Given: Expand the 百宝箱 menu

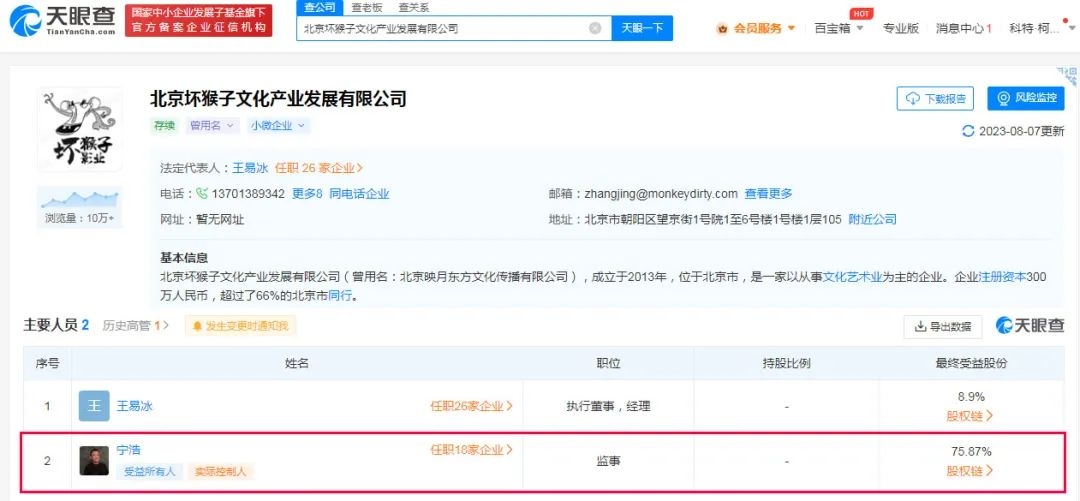Looking at the screenshot, I should (838, 28).
